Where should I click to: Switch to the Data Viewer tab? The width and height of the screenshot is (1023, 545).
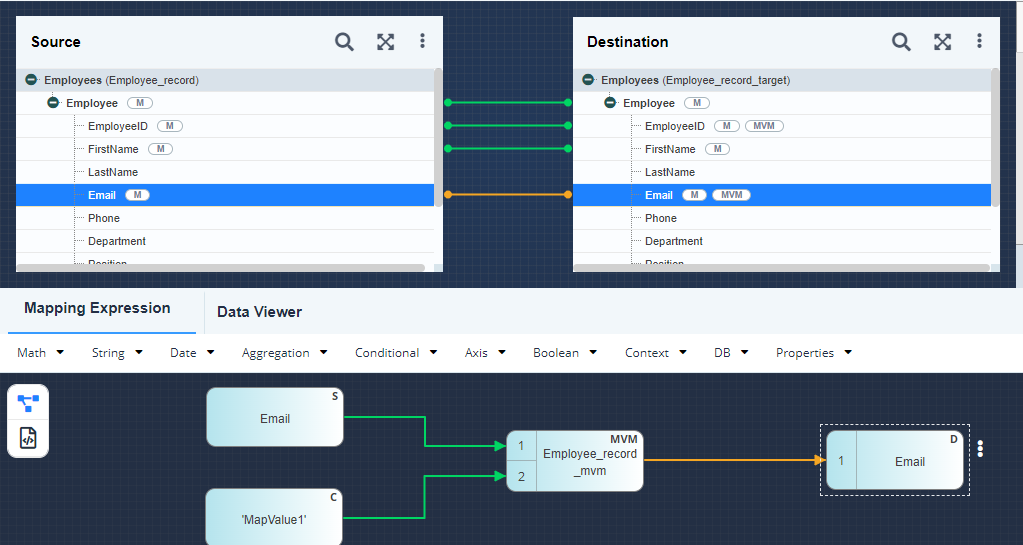click(x=259, y=312)
